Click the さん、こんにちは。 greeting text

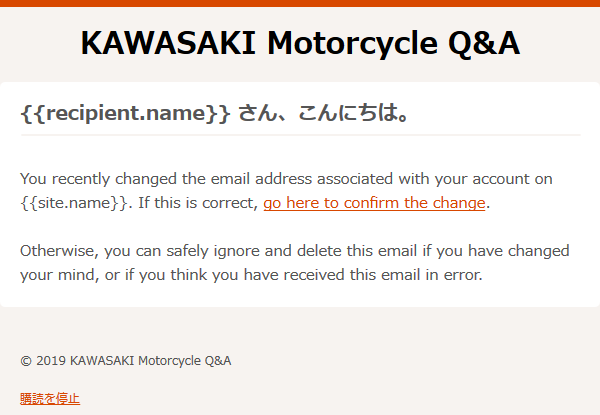(324, 114)
